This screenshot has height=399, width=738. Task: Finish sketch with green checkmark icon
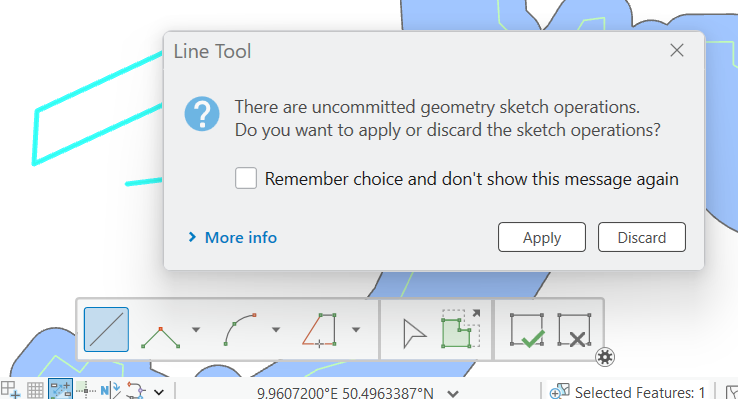(x=527, y=330)
